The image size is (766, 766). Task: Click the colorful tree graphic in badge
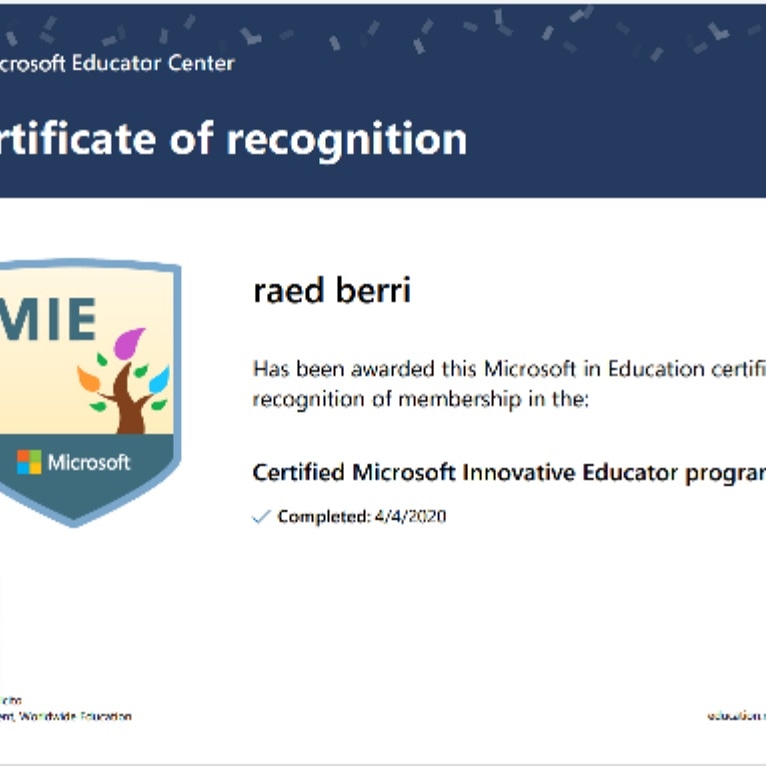coord(124,381)
